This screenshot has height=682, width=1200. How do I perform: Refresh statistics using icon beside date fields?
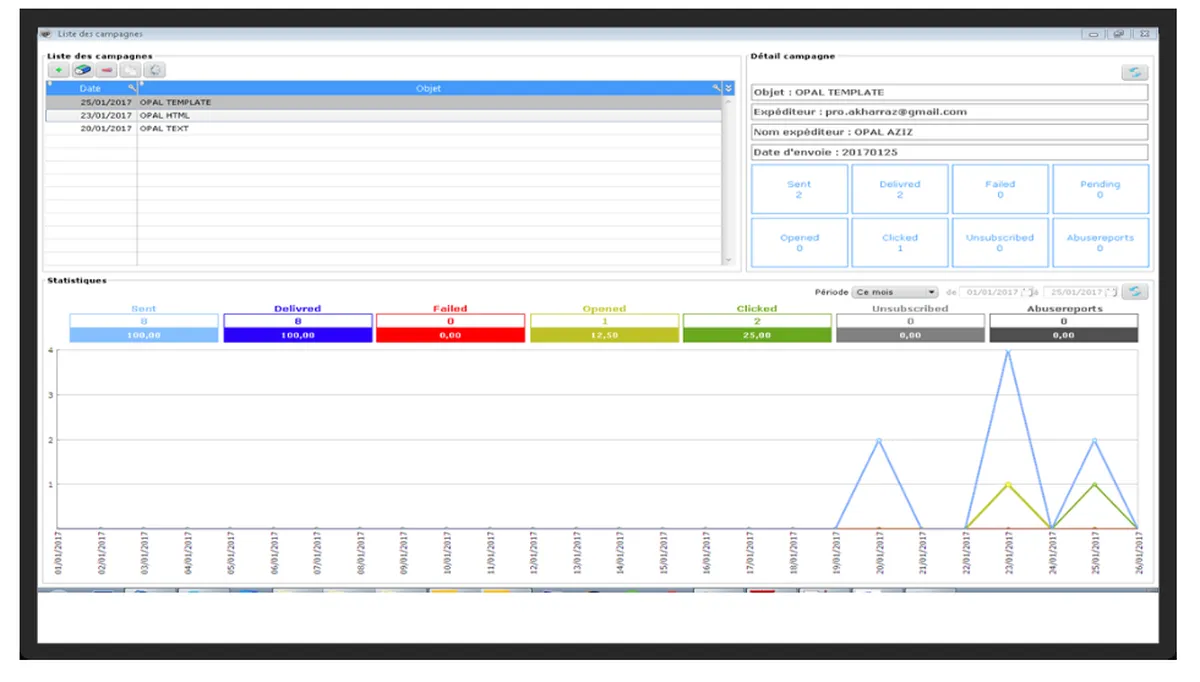pyautogui.click(x=1134, y=292)
